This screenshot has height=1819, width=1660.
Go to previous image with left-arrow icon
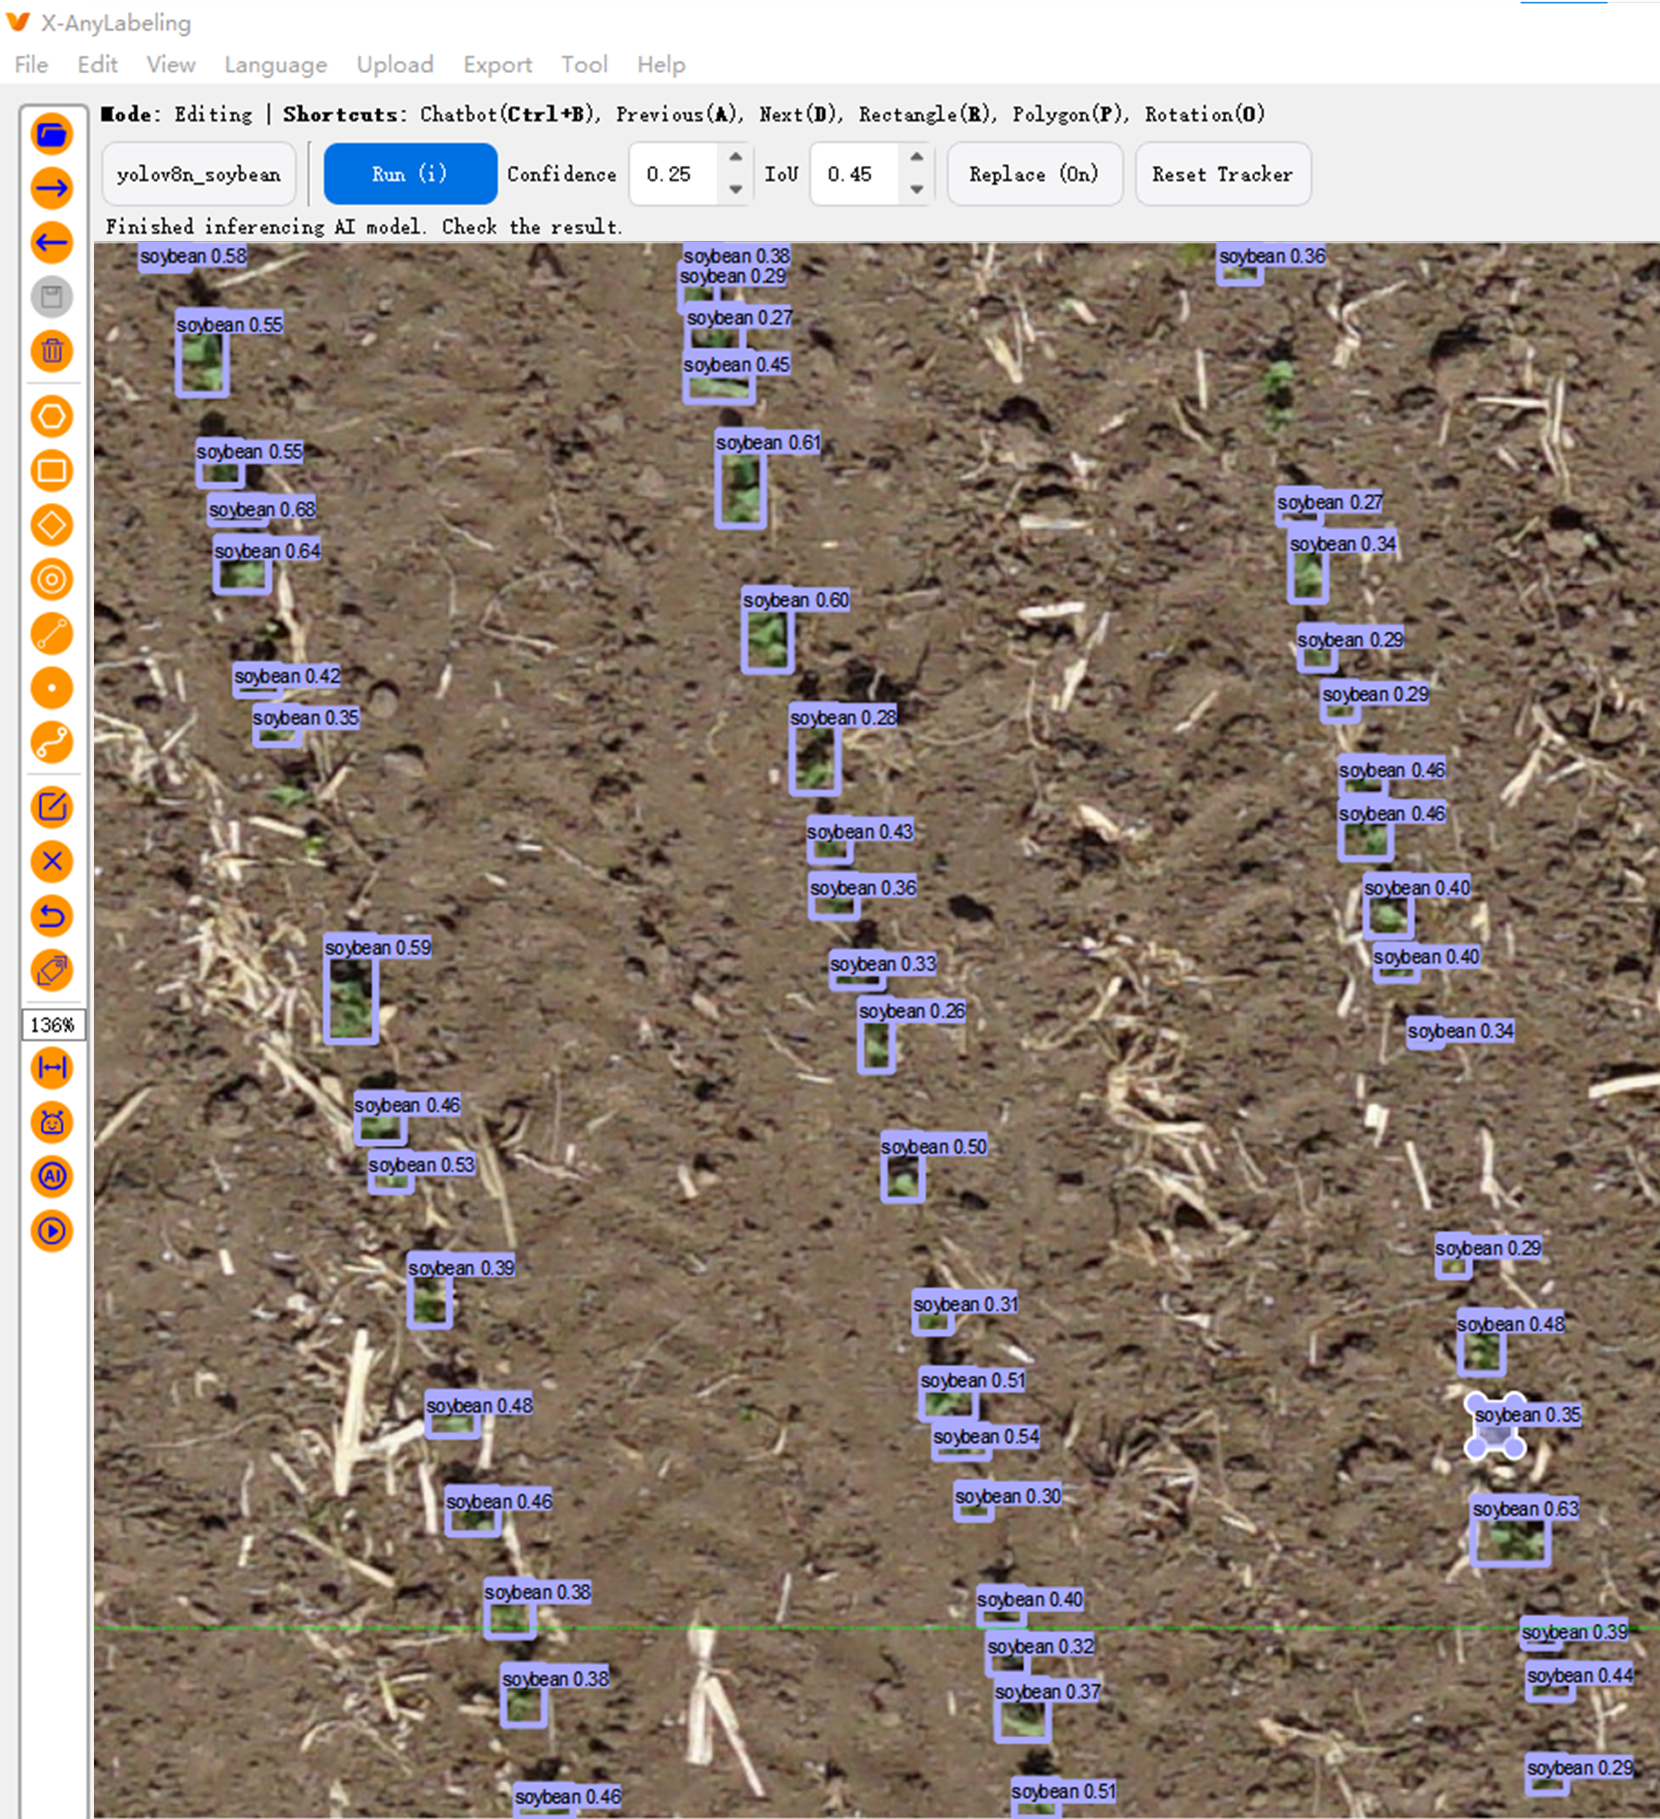click(x=52, y=242)
